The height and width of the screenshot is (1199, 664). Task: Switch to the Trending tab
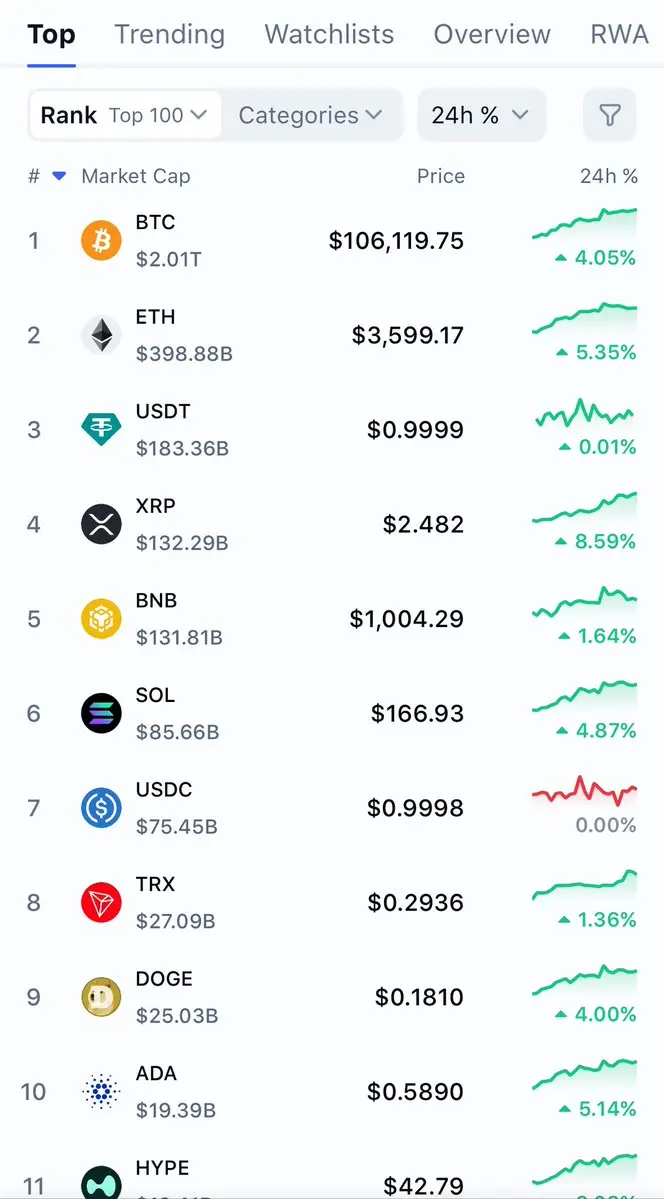coord(170,34)
